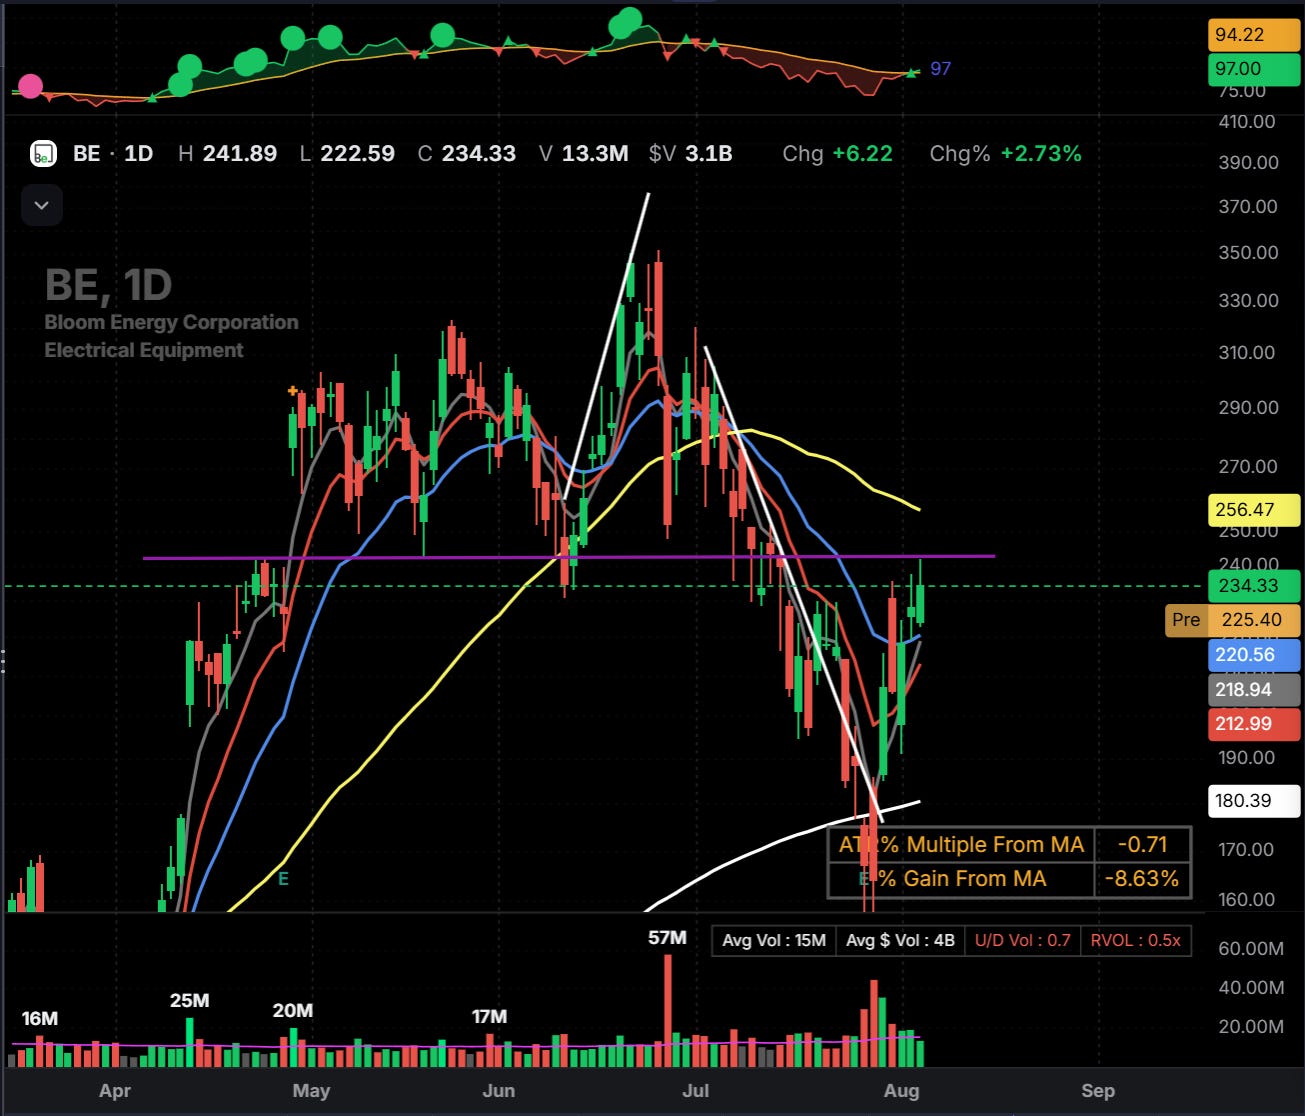Click the Avg $ Vol : 4B stat

click(900, 940)
